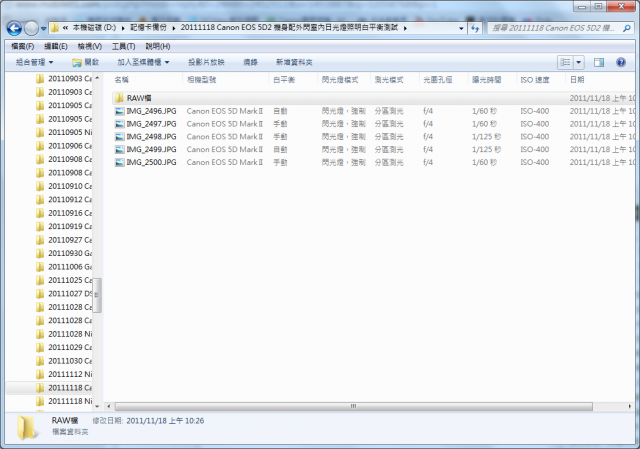640x449 pixels.
Task: Sort by the 相機型號 column header
Action: tap(201, 80)
